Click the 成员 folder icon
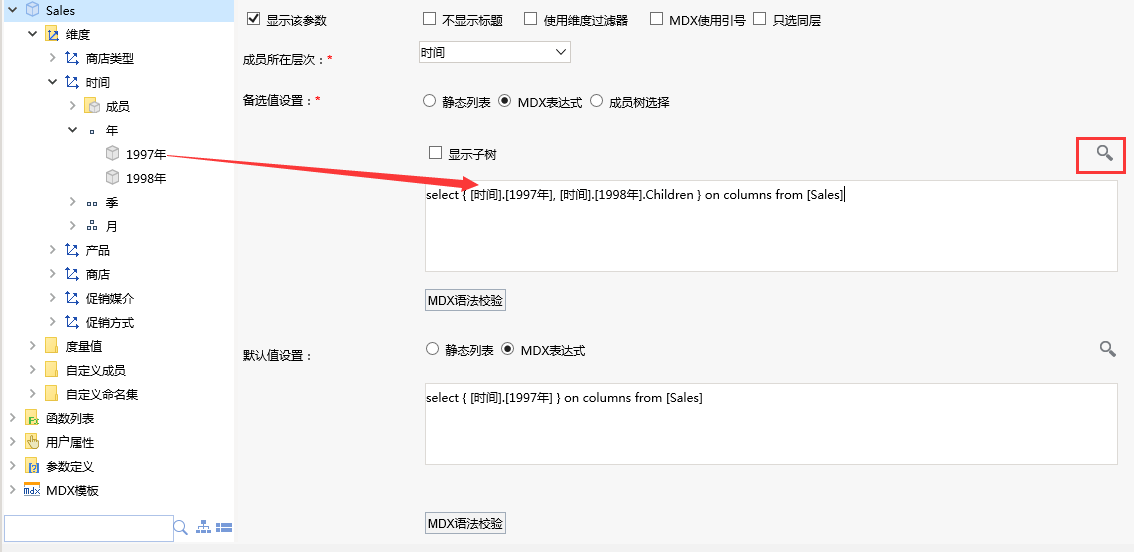Screen dimensions: 1134x552 pos(92,106)
